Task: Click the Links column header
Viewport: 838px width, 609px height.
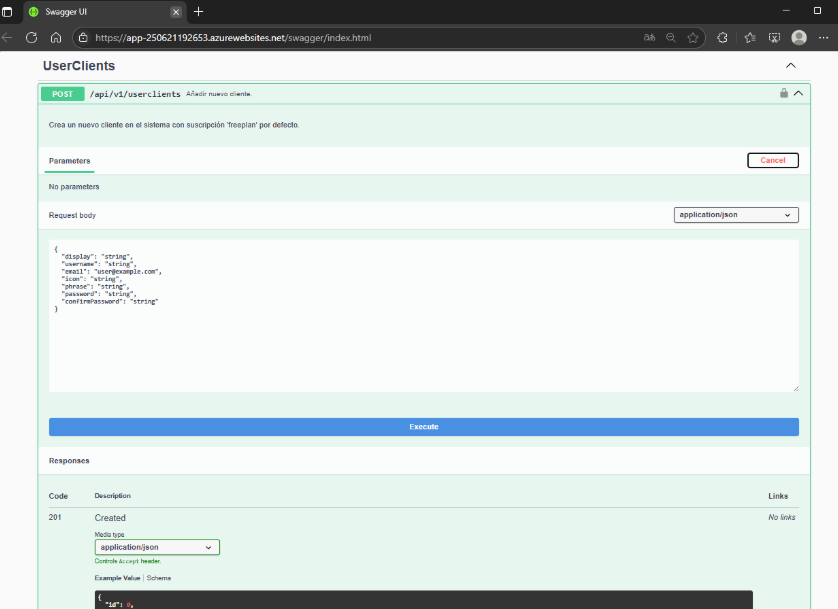Action: (778, 496)
